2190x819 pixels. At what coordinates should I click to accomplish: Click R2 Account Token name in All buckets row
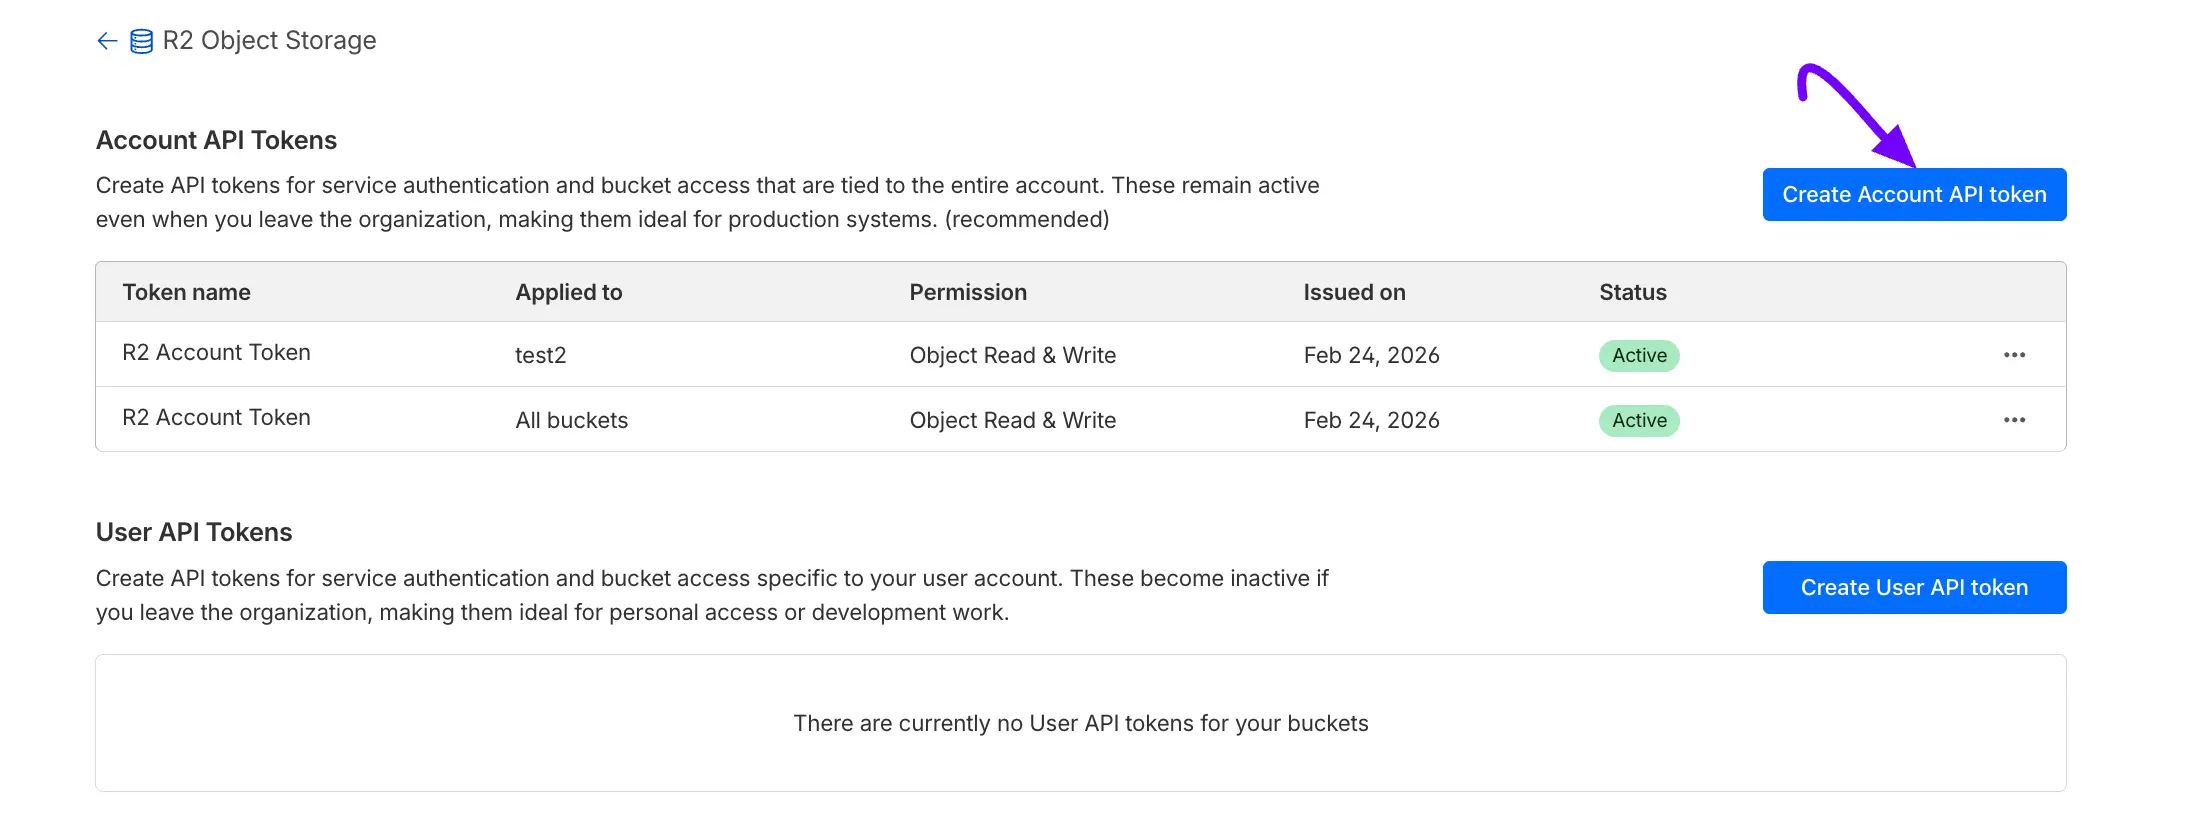pyautogui.click(x=216, y=417)
